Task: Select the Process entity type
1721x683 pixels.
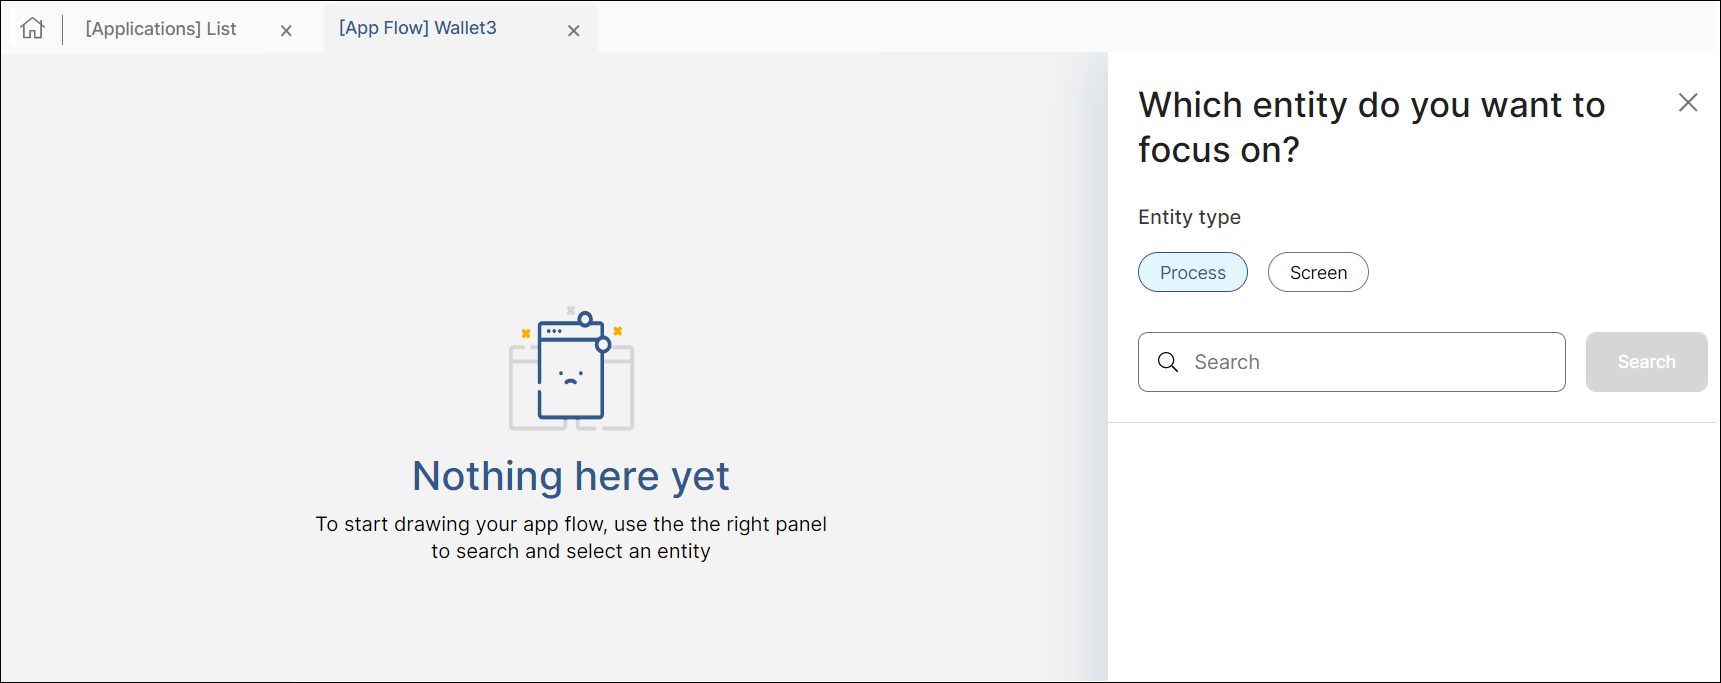Action: point(1192,272)
